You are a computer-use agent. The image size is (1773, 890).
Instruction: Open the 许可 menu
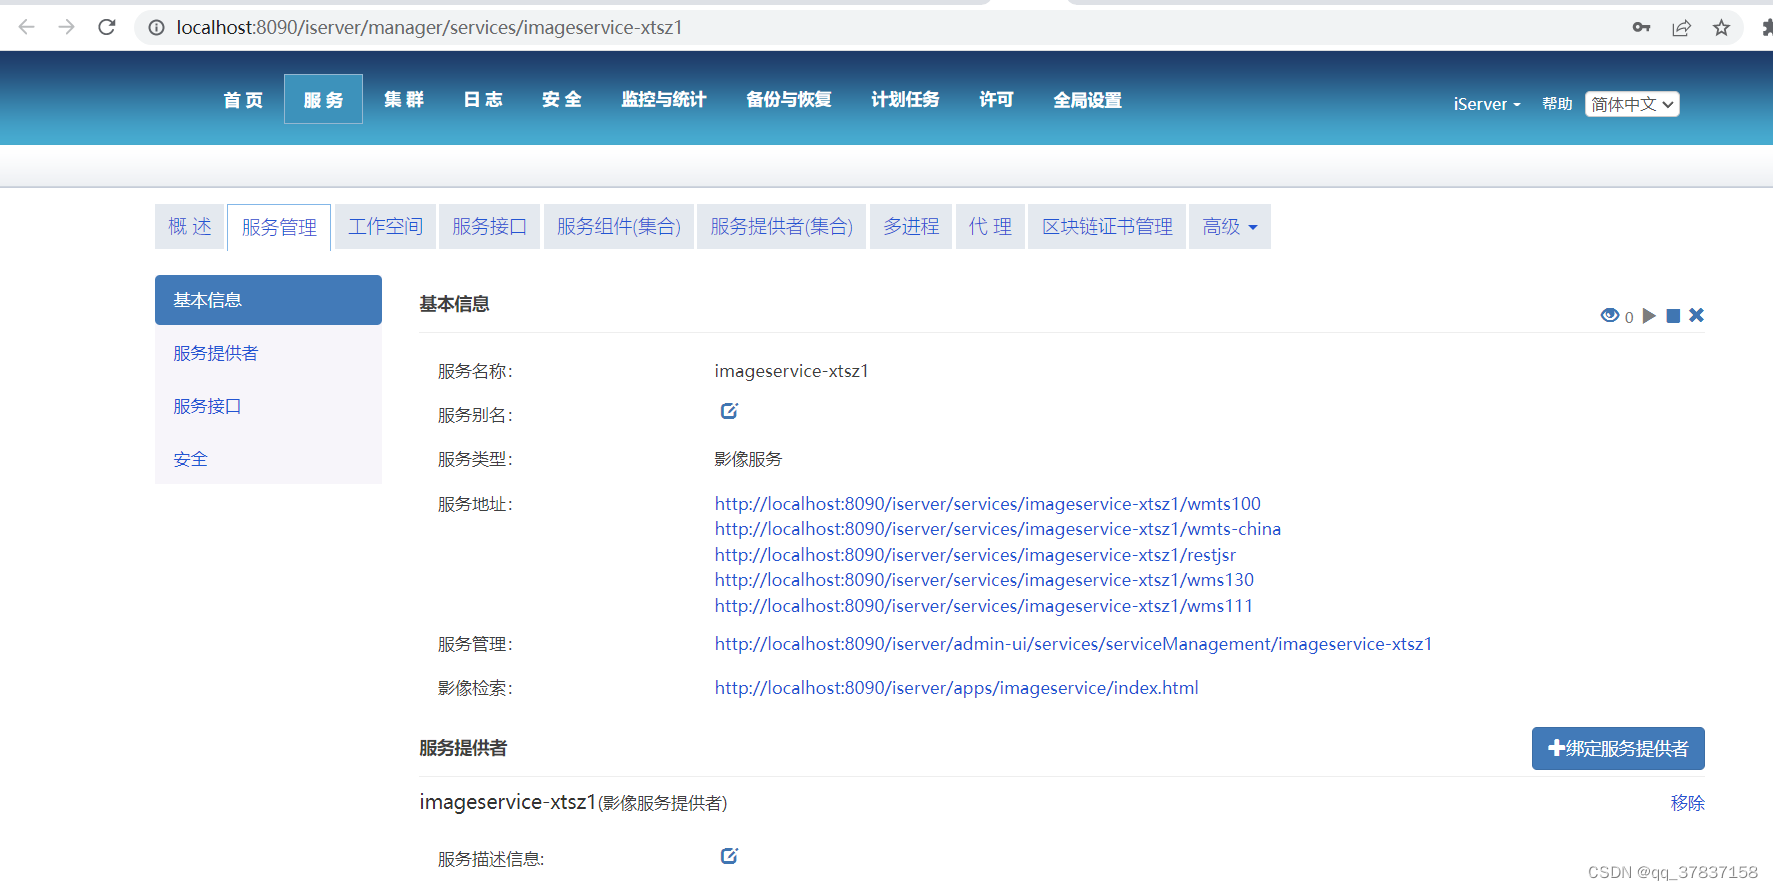(996, 99)
